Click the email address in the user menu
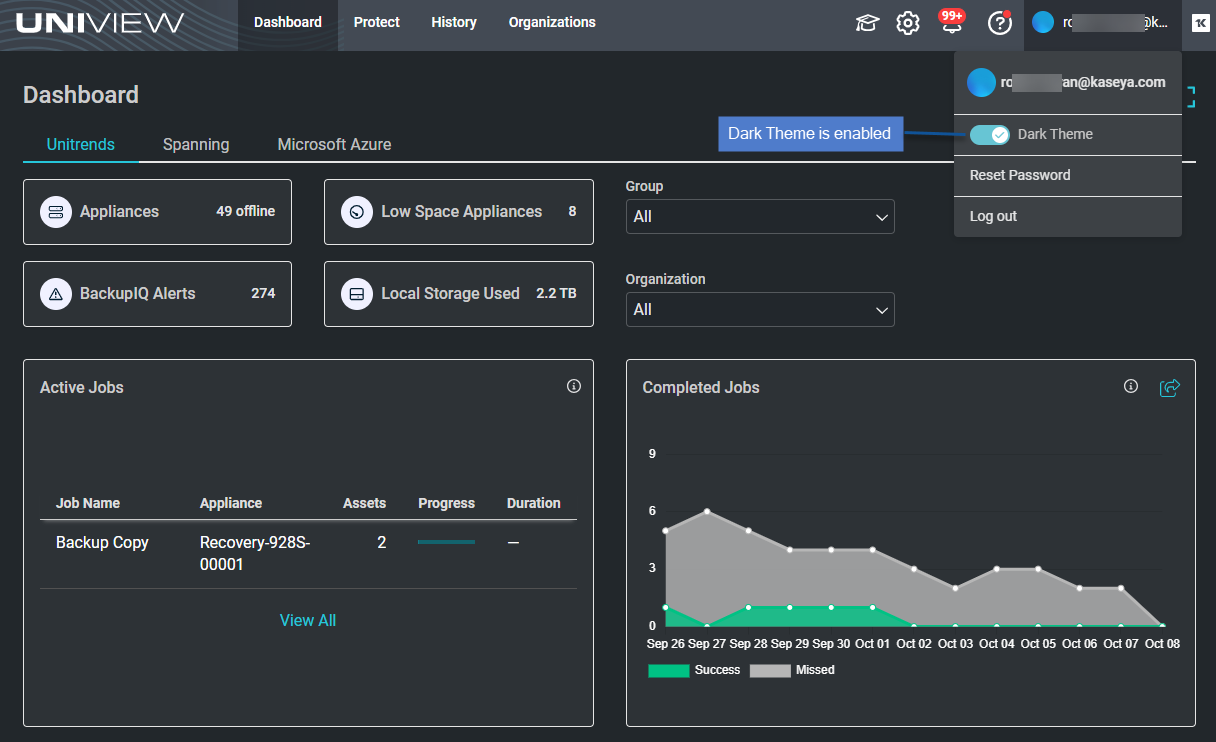This screenshot has width=1216, height=742. coord(1083,83)
